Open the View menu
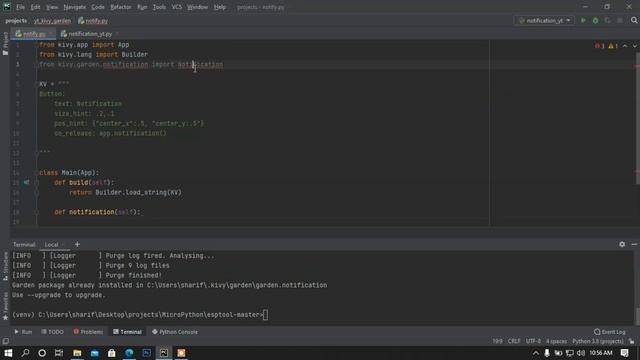The width and height of the screenshot is (640, 360). click(x=52, y=7)
